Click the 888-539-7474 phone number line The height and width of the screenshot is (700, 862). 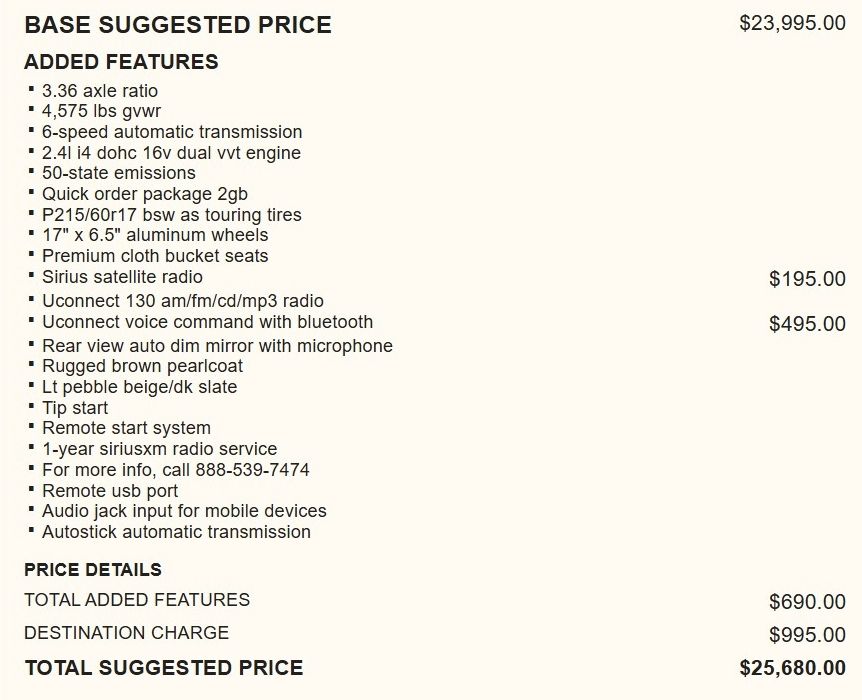[176, 470]
